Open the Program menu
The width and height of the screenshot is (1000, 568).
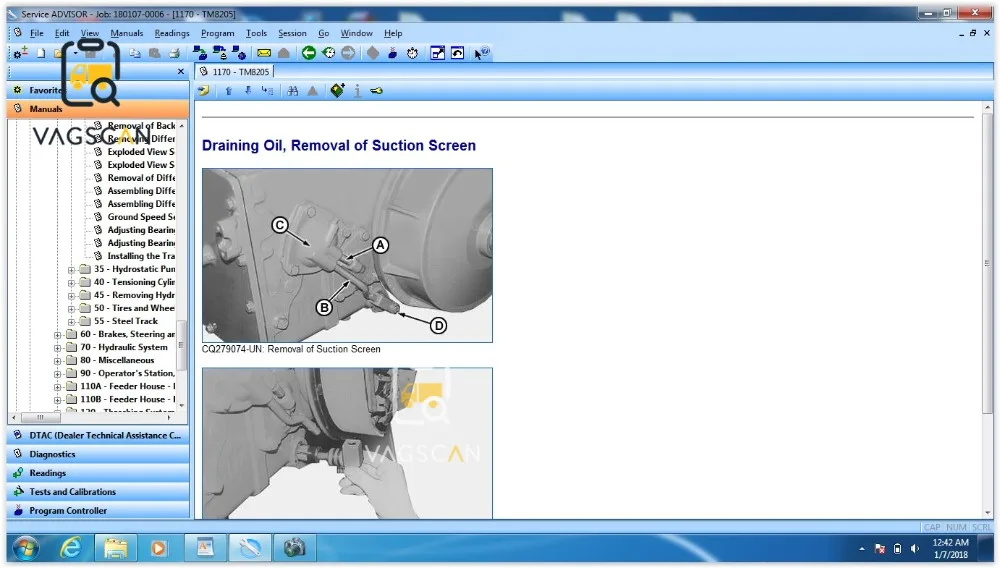pos(217,33)
